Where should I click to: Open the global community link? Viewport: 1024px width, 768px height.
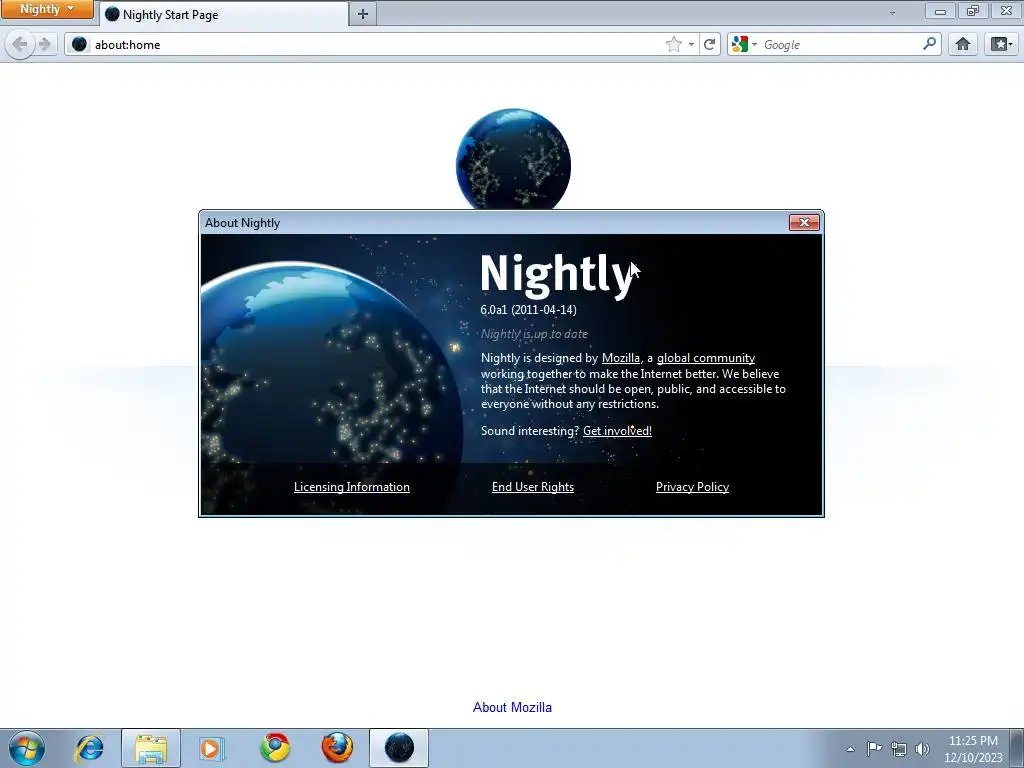pos(705,358)
